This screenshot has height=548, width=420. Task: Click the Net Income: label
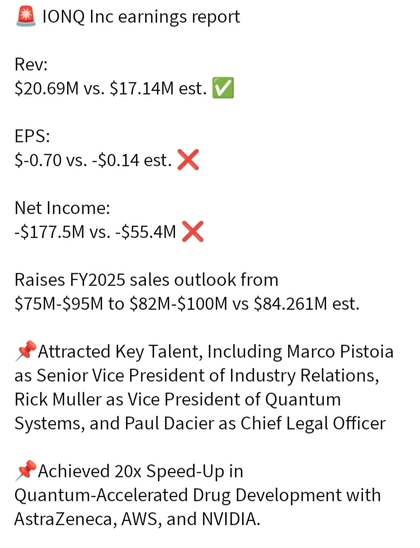[62, 208]
